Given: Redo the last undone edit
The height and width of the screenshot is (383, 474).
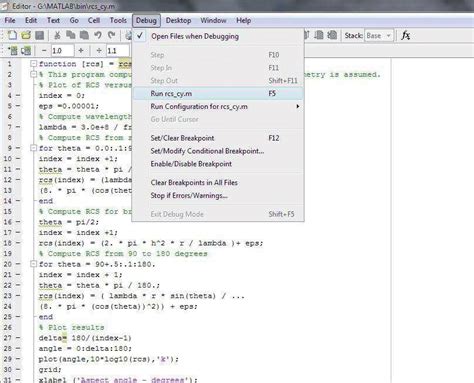Looking at the screenshot, I should point(111,35).
